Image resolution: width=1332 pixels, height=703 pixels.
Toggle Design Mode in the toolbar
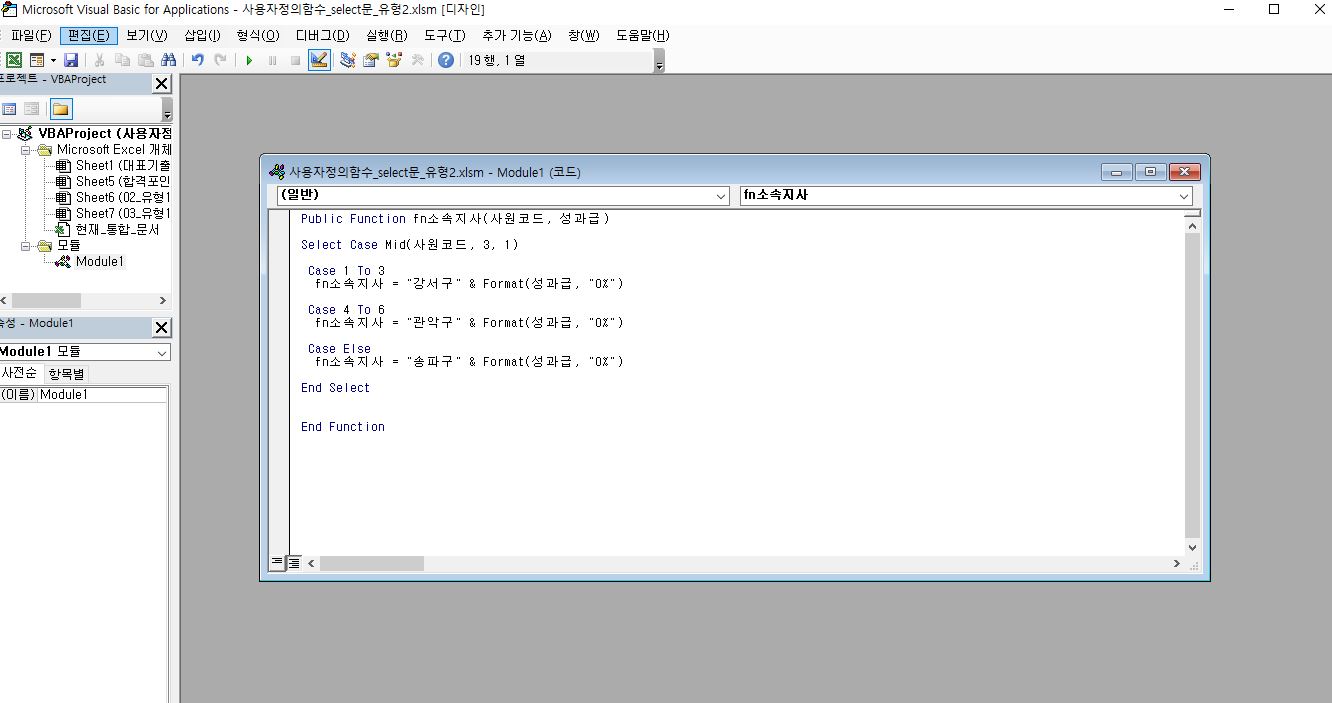click(x=319, y=60)
